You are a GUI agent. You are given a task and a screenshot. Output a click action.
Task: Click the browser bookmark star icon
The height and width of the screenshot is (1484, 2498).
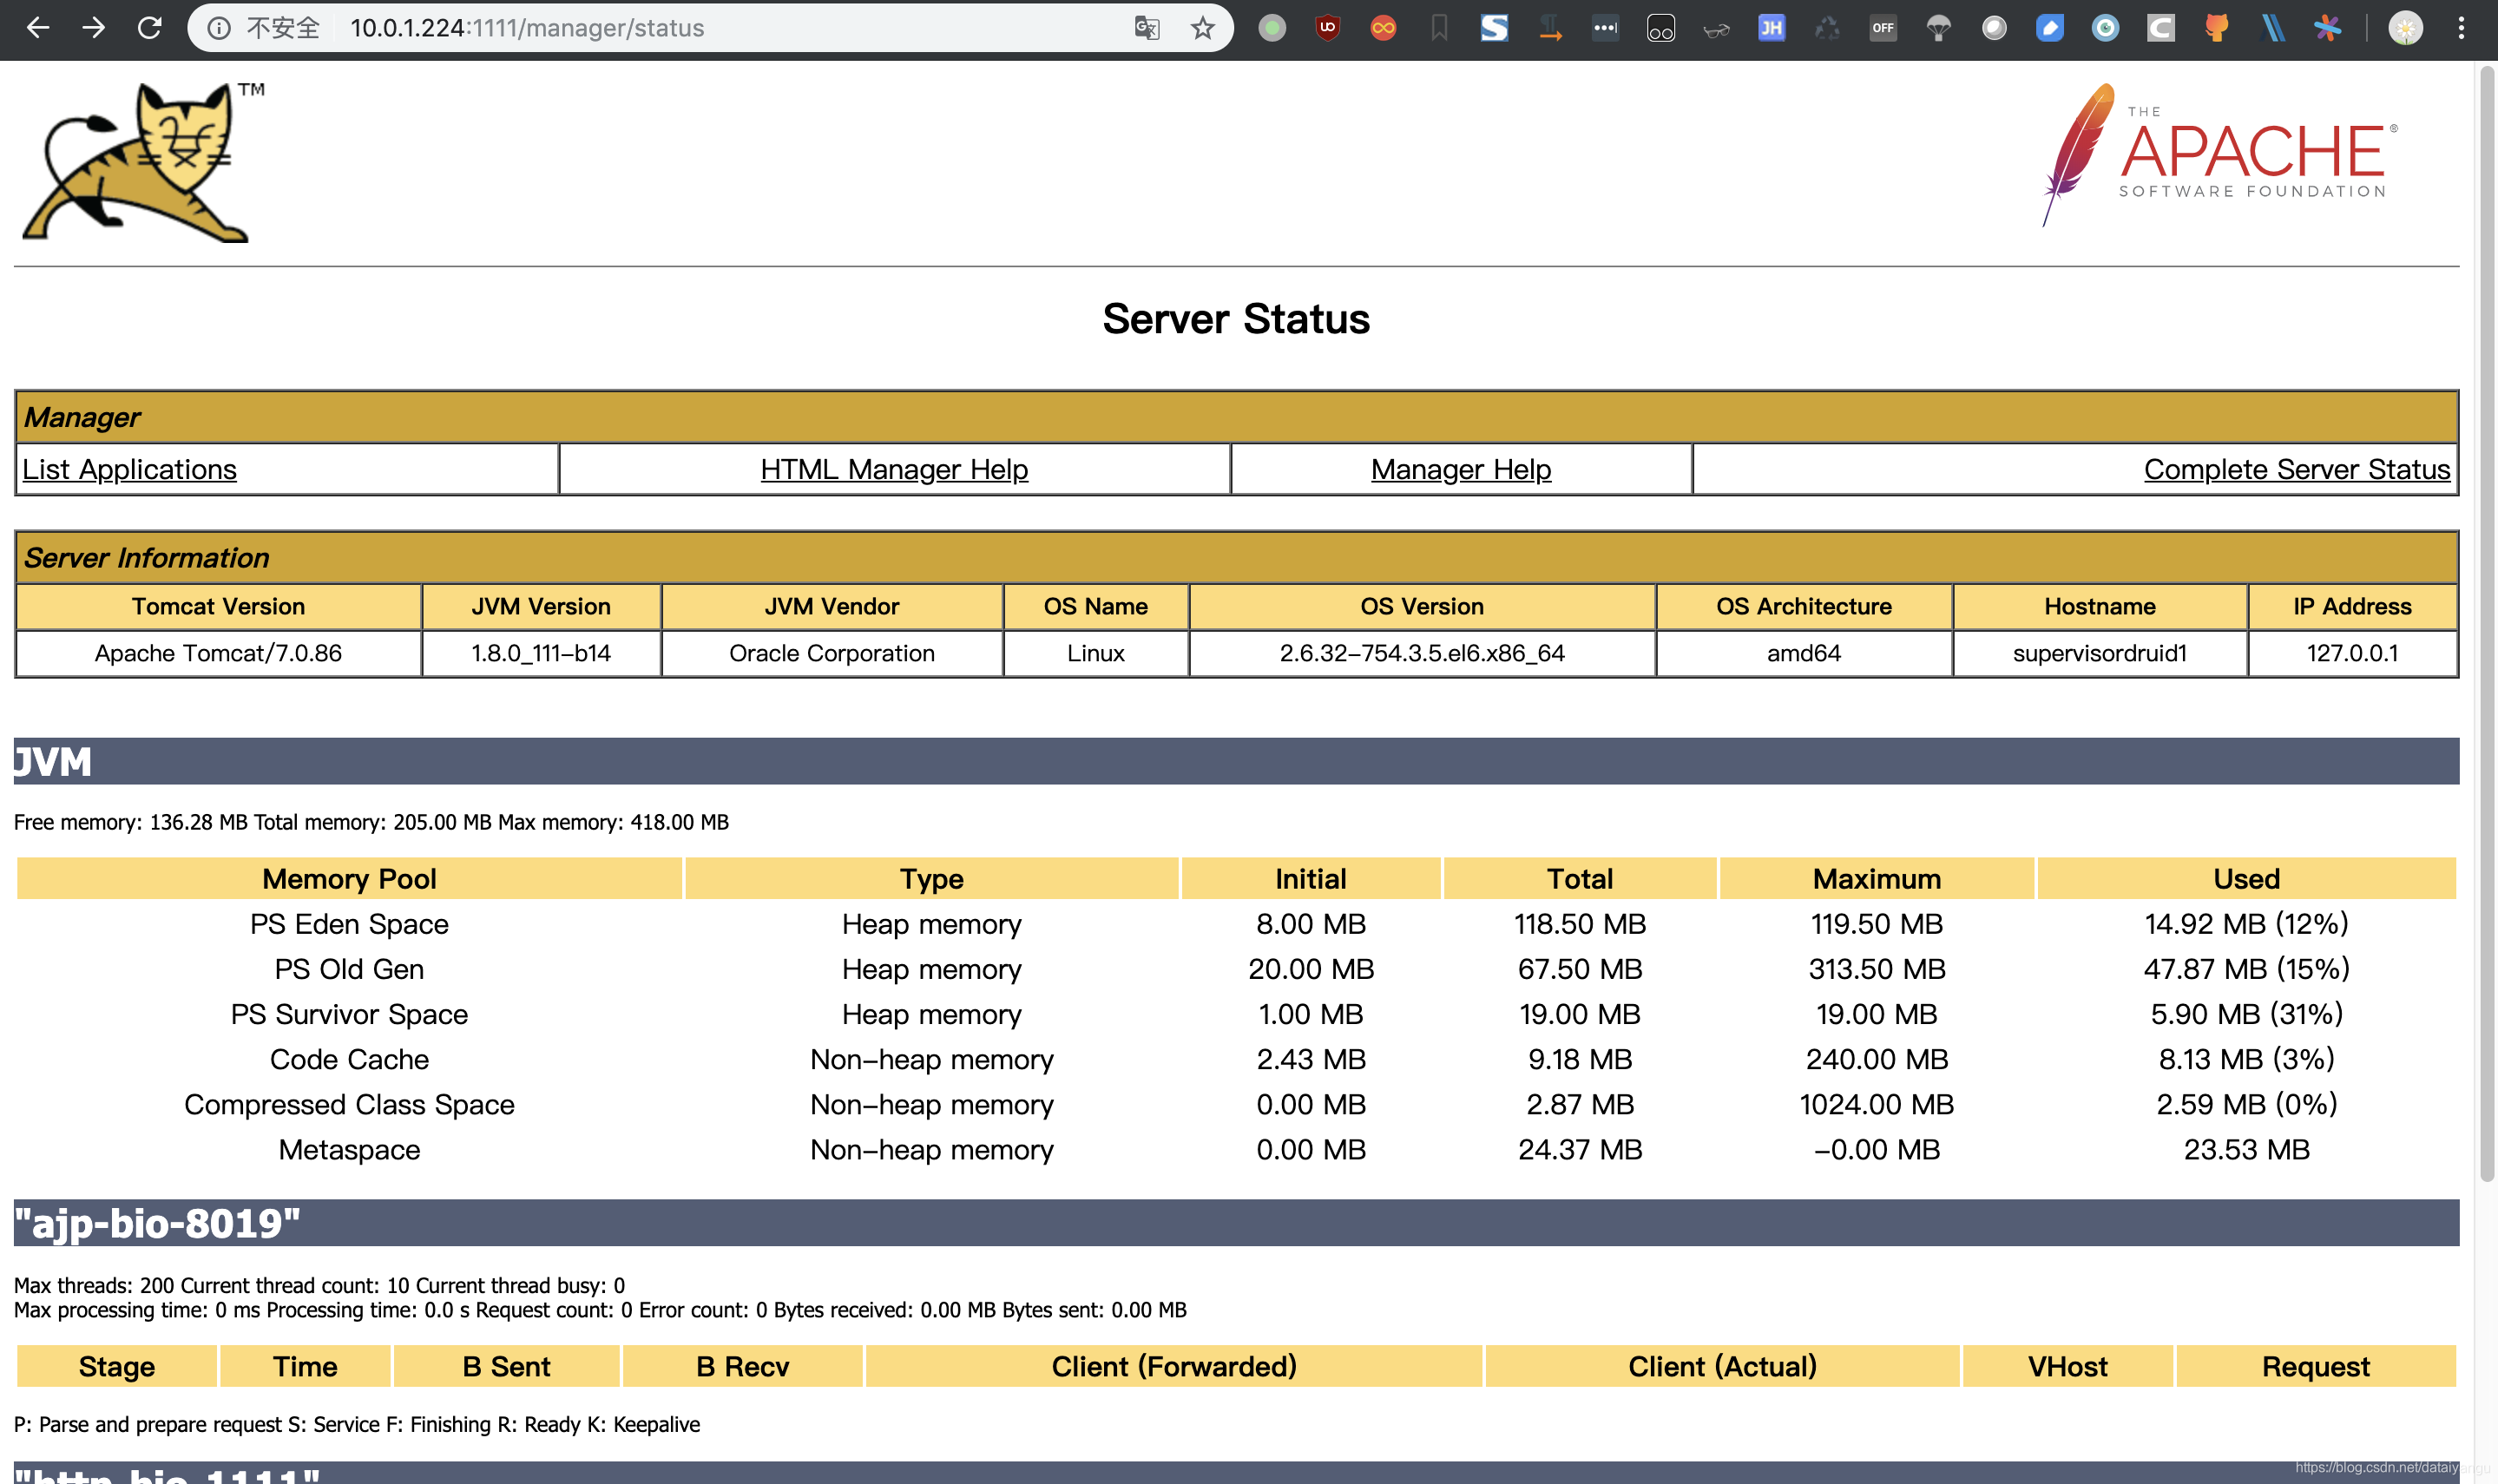[x=1201, y=29]
